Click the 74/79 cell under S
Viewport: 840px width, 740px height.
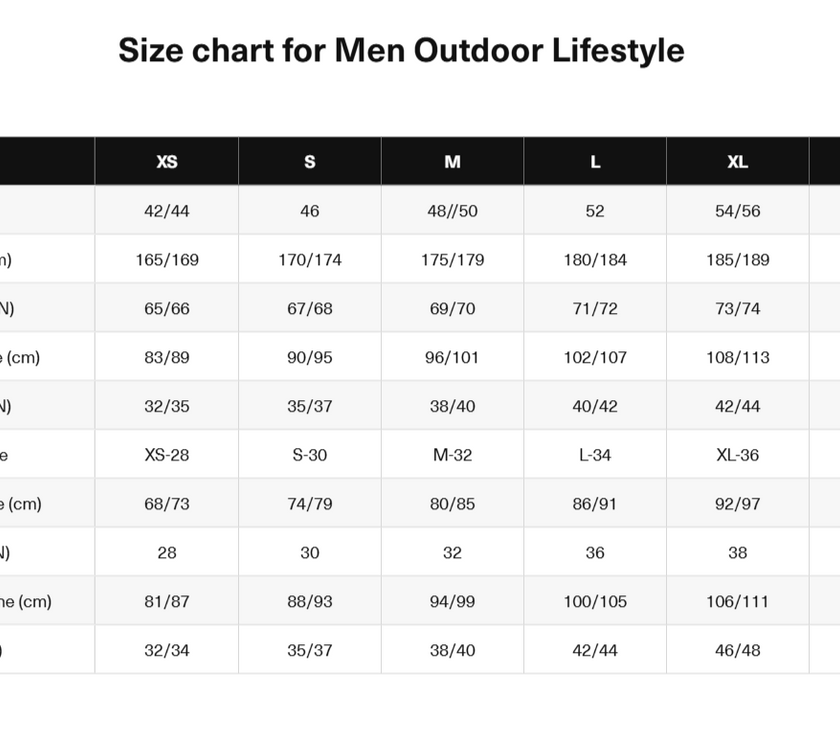click(x=310, y=504)
